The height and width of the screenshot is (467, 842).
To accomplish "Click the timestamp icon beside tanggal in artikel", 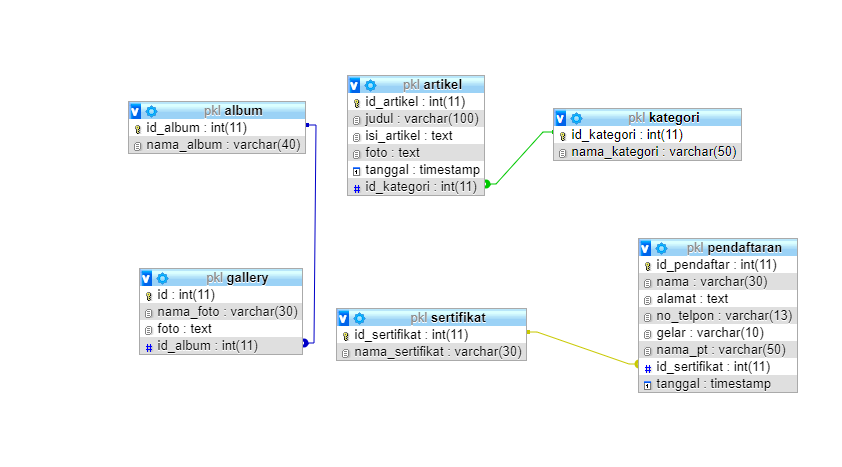I will pos(357,170).
